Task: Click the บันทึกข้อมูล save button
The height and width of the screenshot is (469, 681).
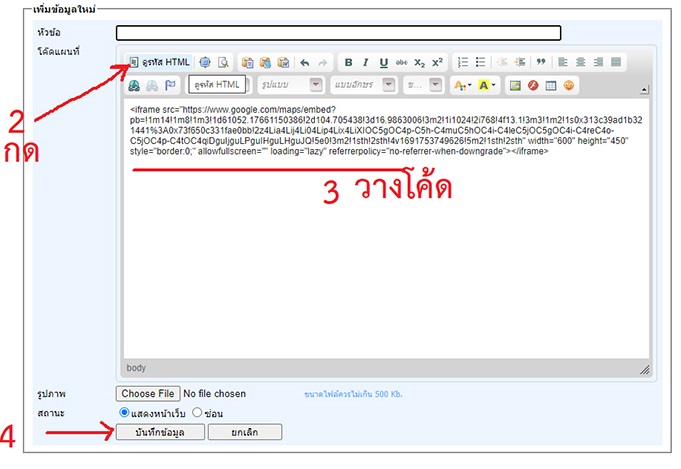Action: pos(160,432)
